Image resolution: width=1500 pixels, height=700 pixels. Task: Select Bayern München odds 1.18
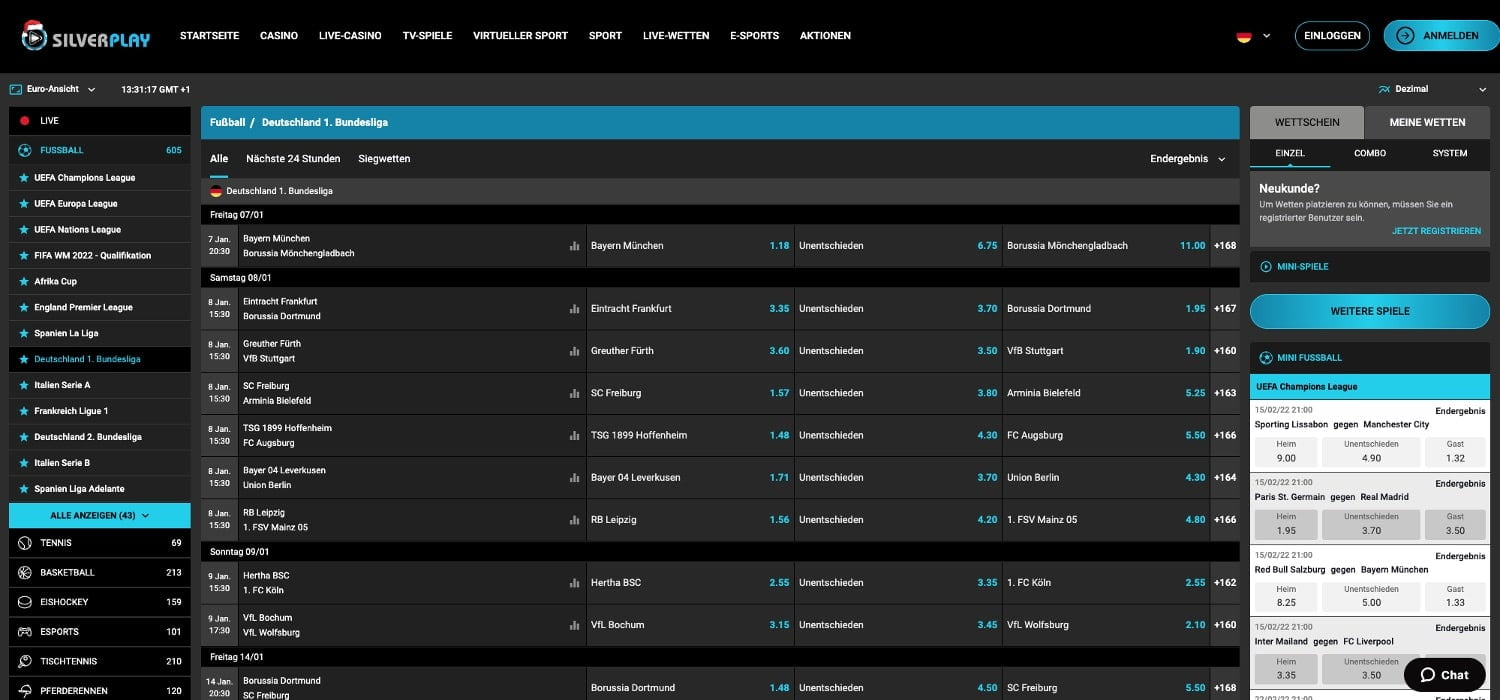(x=690, y=246)
